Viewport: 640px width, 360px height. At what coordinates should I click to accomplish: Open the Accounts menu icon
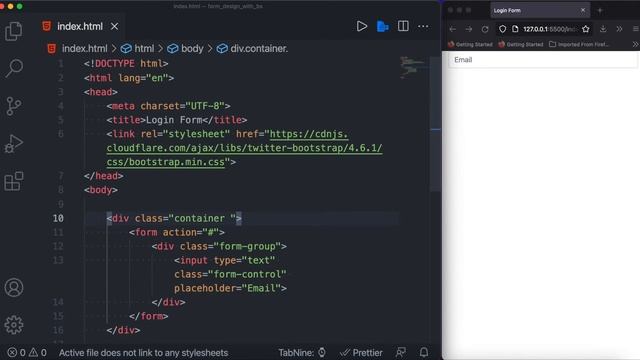pyautogui.click(x=14, y=287)
